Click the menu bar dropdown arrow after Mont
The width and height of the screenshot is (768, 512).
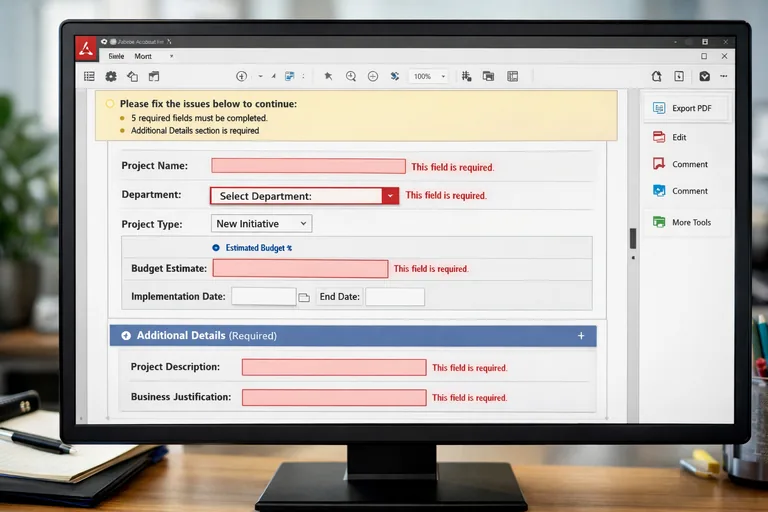coord(171,56)
